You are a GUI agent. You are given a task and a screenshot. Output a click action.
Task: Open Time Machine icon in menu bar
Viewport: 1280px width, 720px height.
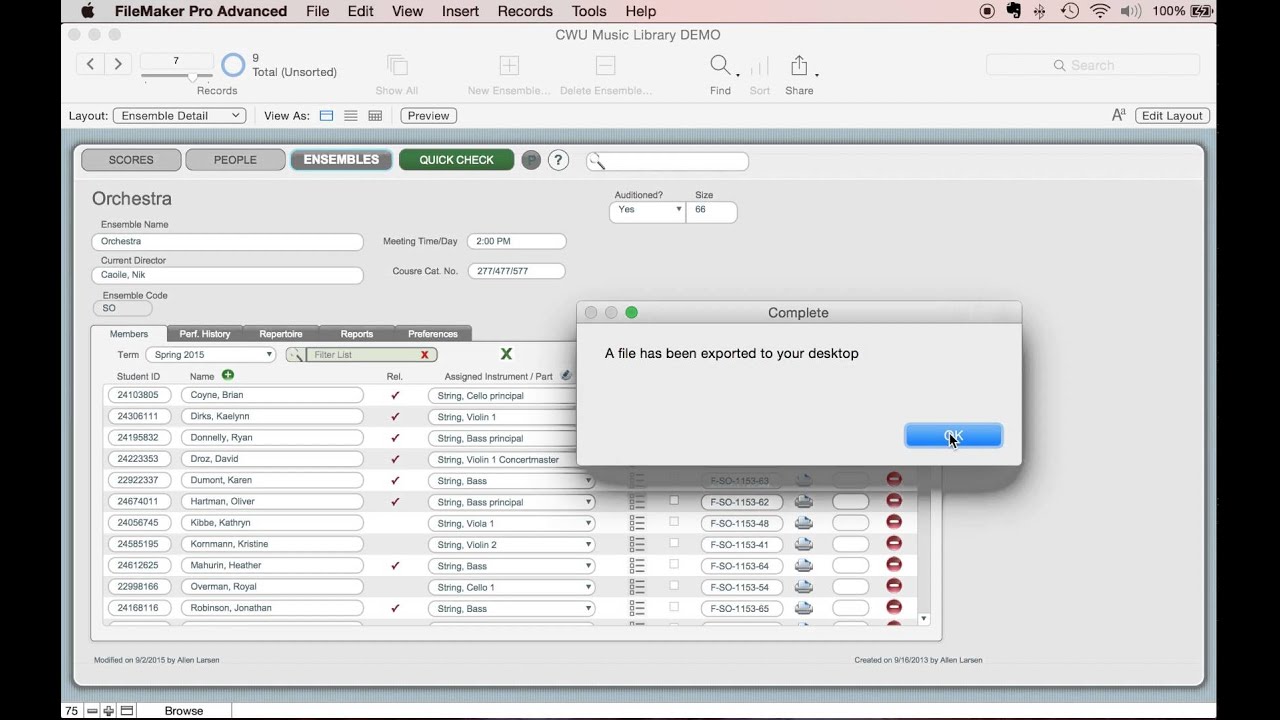(x=1070, y=11)
